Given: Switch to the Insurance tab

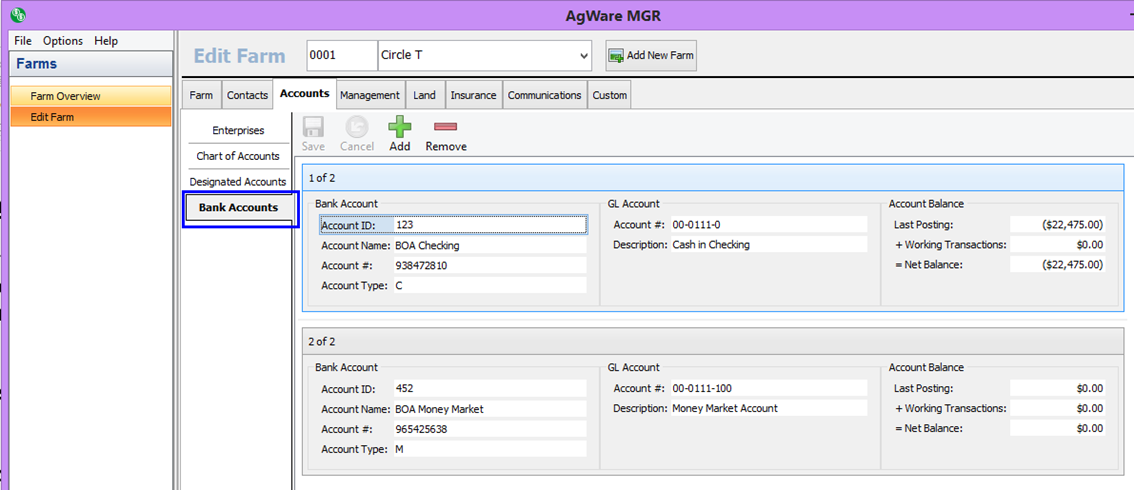Looking at the screenshot, I should [x=473, y=95].
